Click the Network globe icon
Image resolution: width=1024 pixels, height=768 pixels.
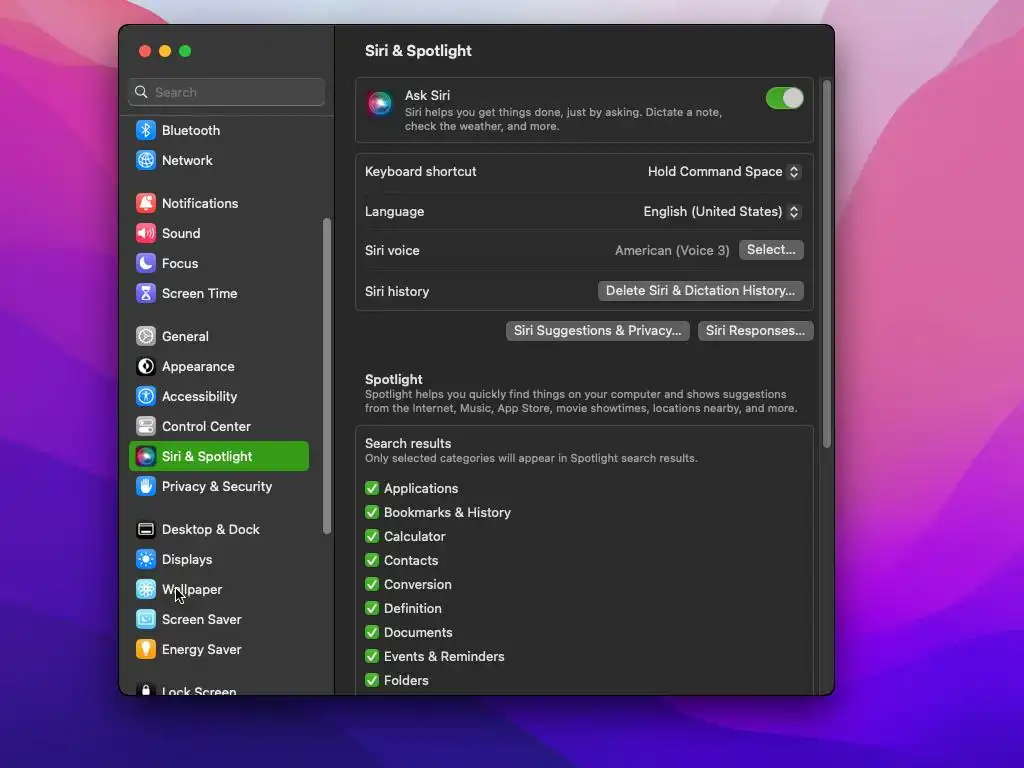pos(146,160)
